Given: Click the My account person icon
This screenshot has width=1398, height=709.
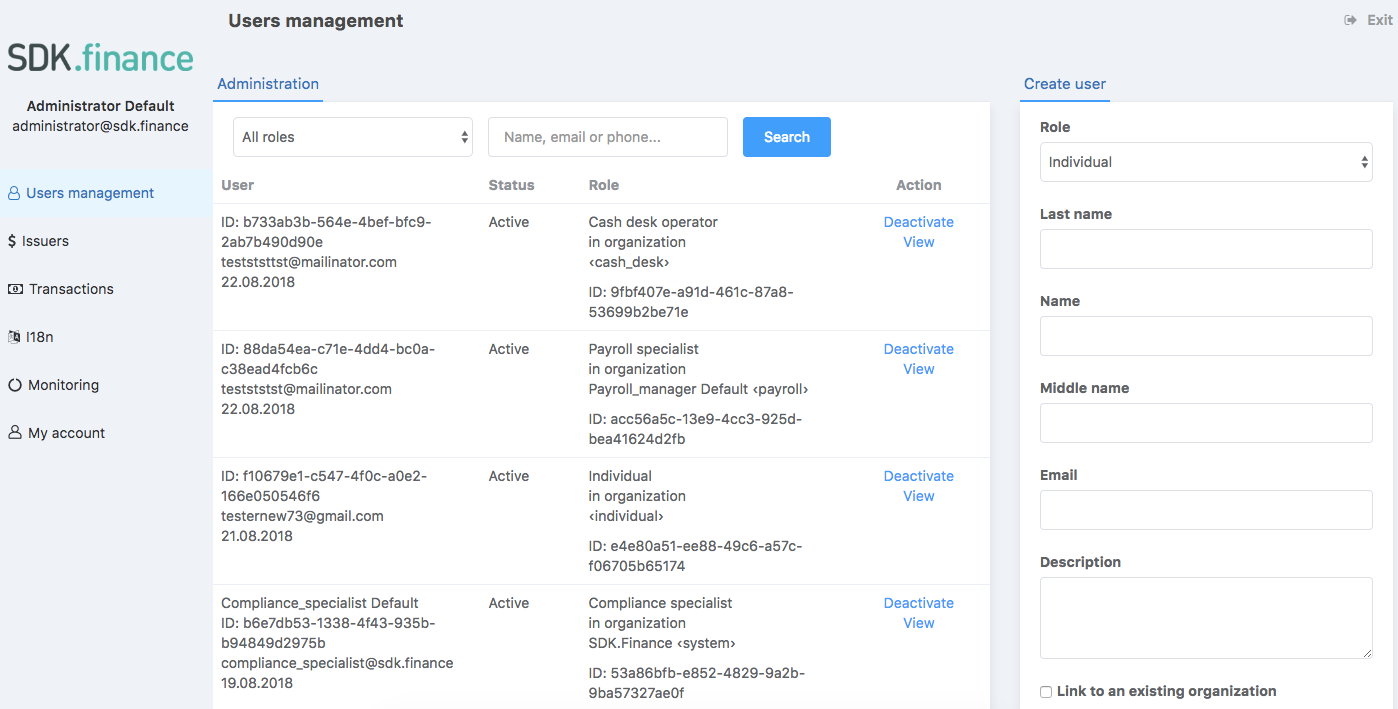Looking at the screenshot, I should pyautogui.click(x=15, y=433).
